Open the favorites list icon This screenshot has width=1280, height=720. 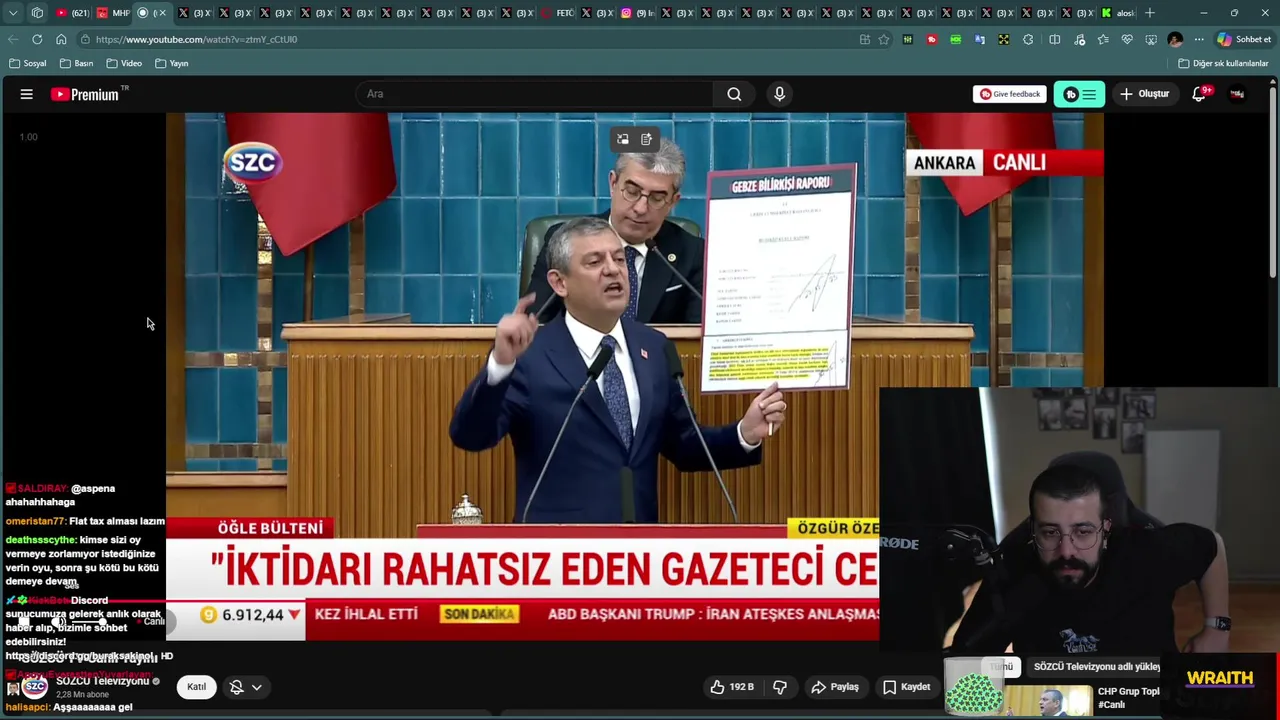coord(1103,39)
